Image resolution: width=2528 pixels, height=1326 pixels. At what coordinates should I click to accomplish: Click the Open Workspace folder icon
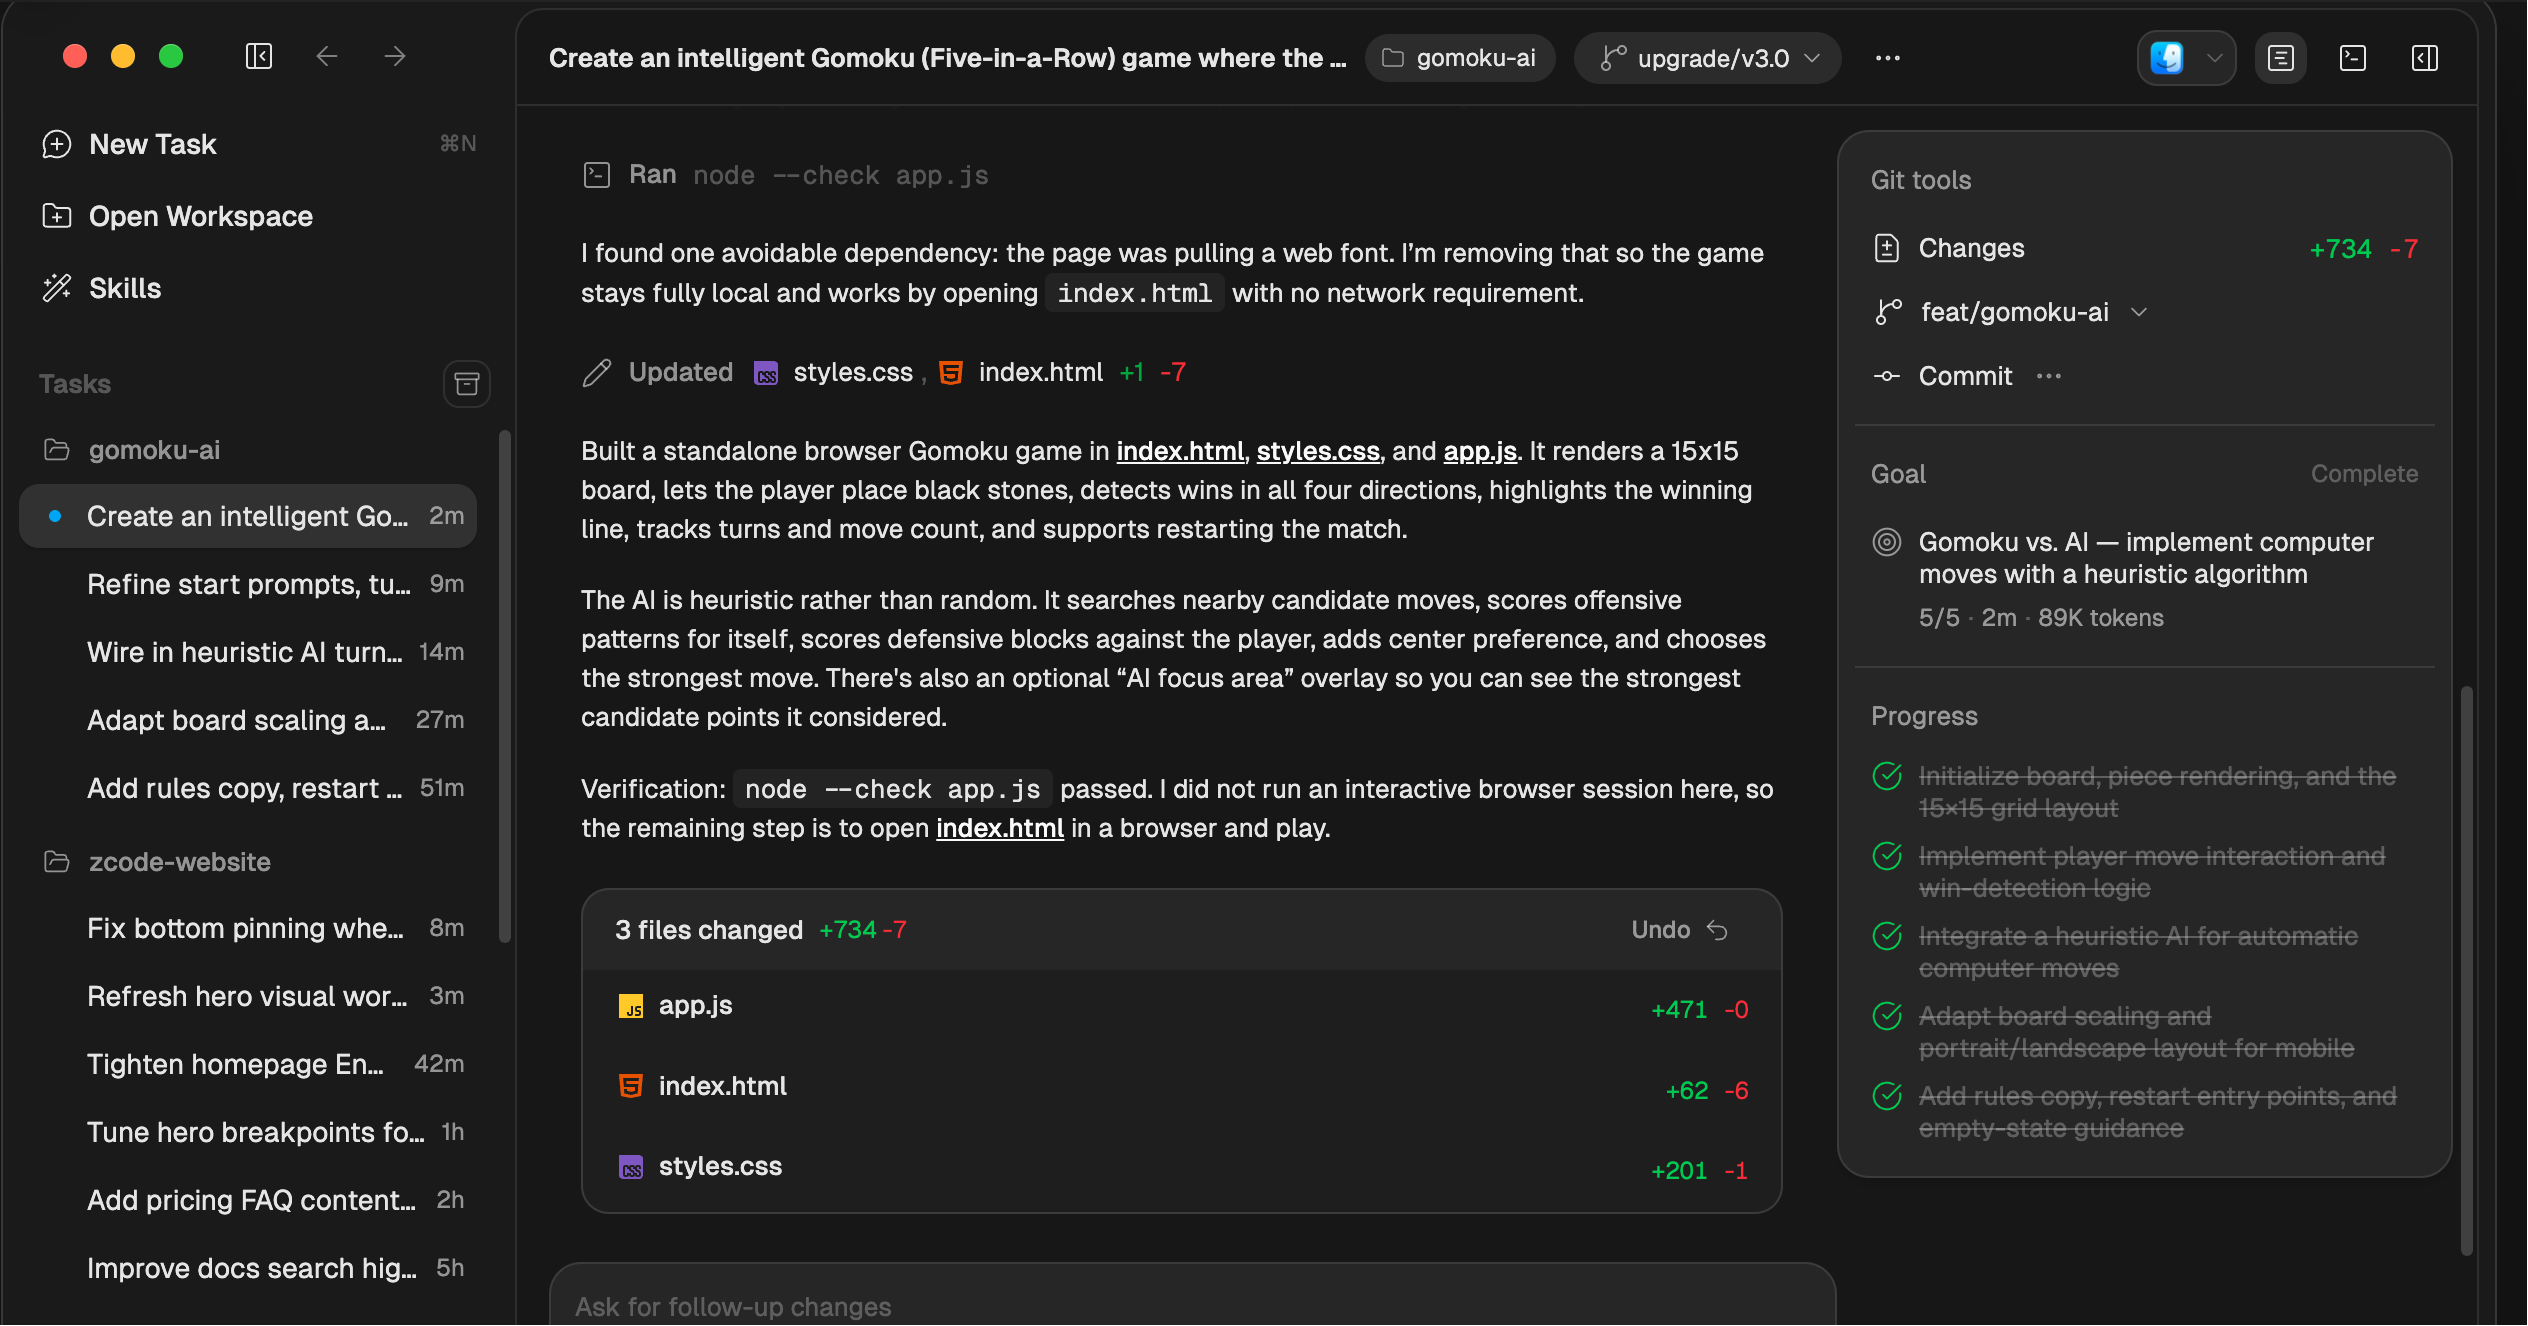tap(57, 216)
